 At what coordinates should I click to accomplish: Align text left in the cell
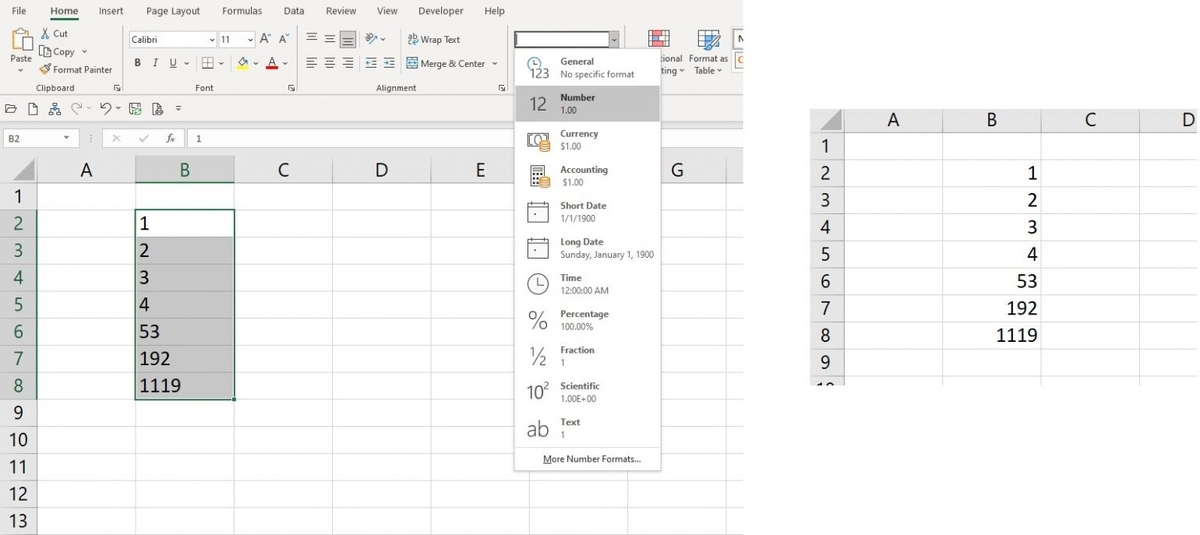(x=312, y=63)
